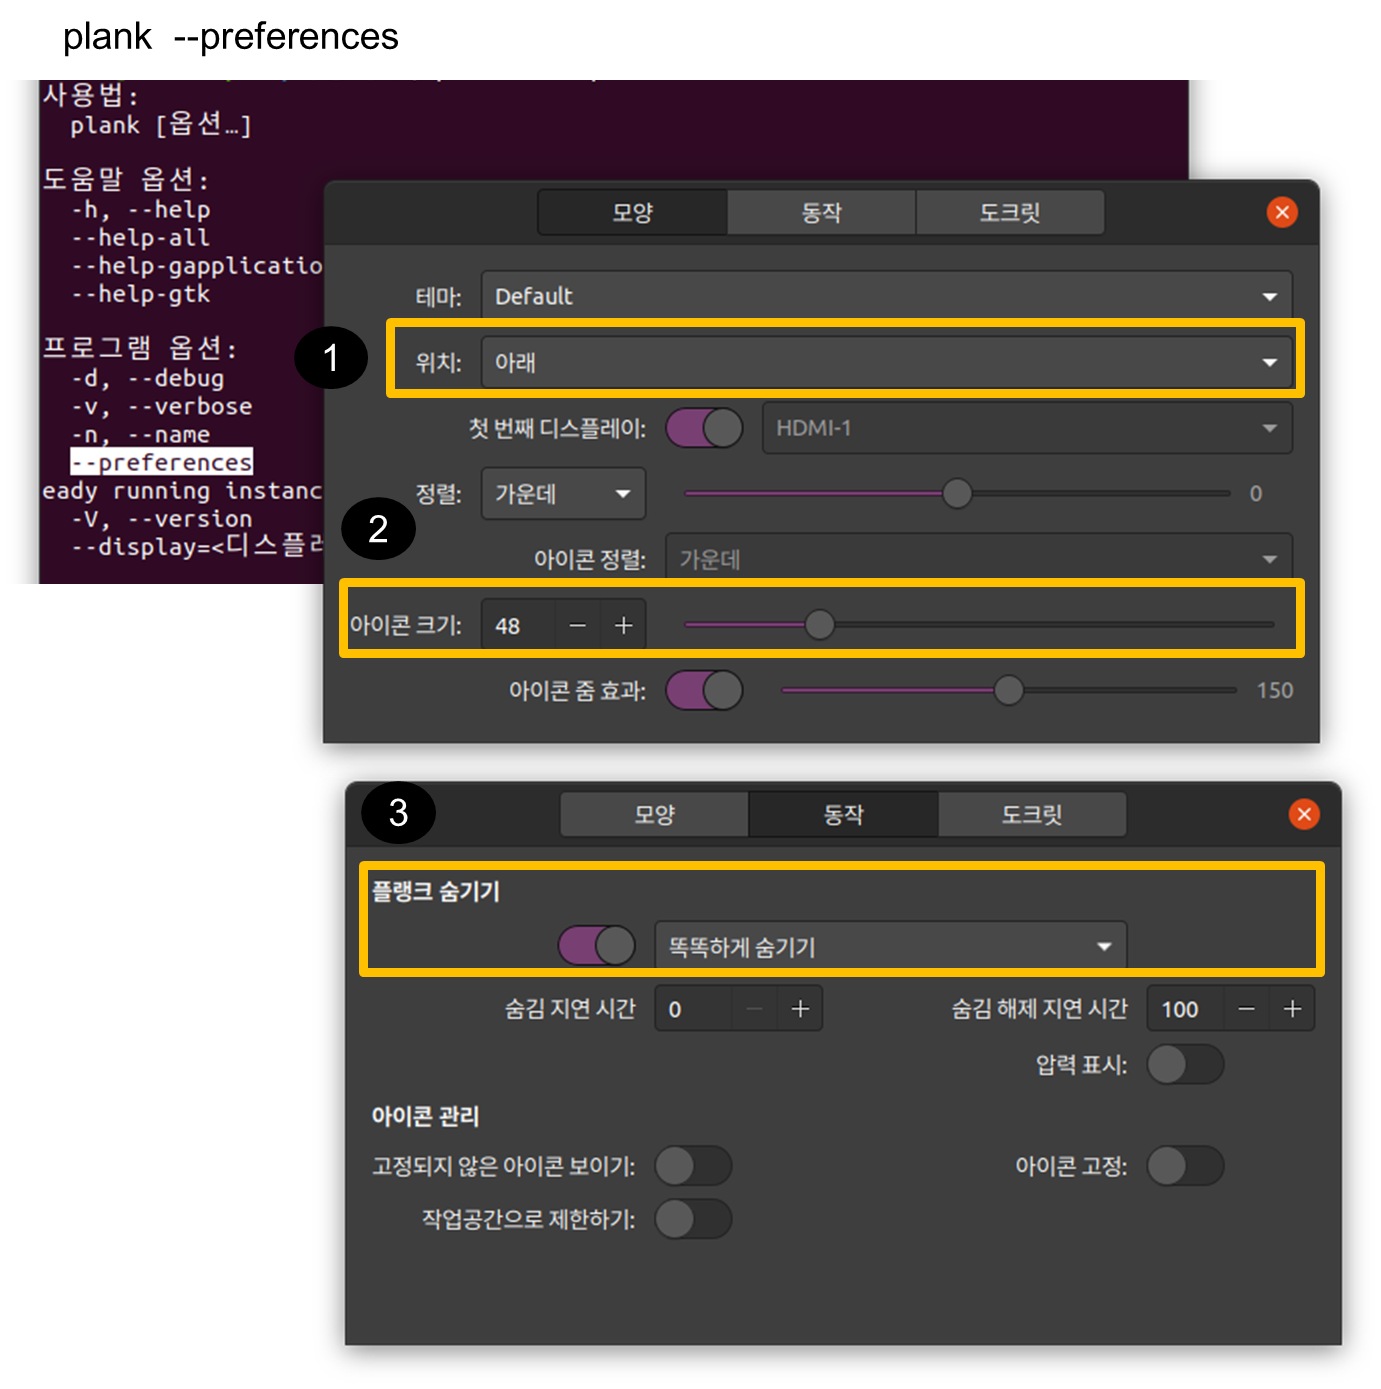This screenshot has width=1381, height=1389.
Task: Click --version option text in terminal
Action: coord(190,518)
